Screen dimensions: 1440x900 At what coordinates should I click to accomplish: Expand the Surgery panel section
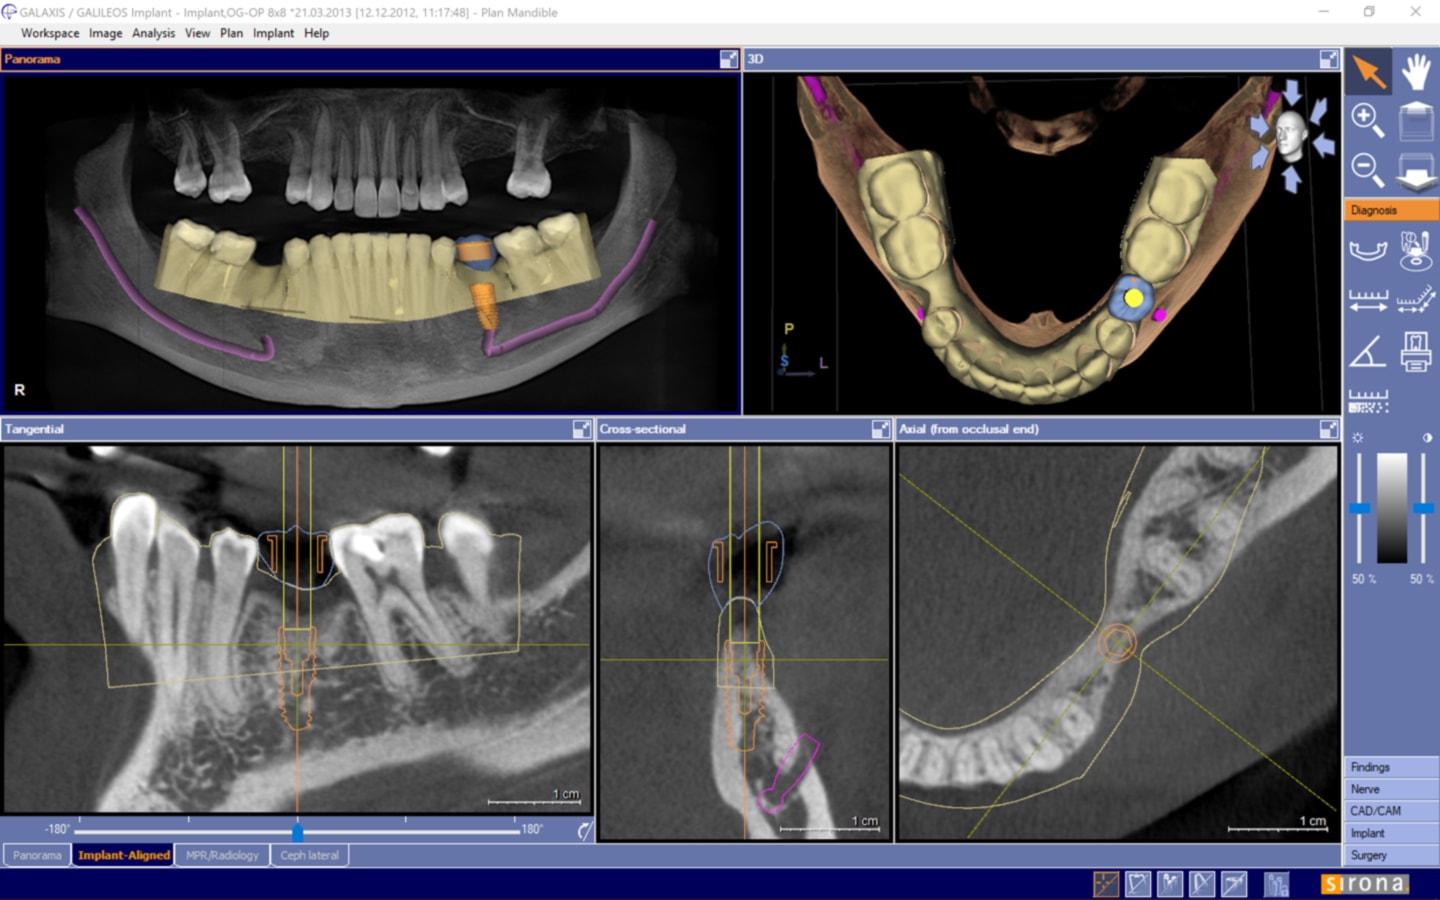click(1391, 855)
